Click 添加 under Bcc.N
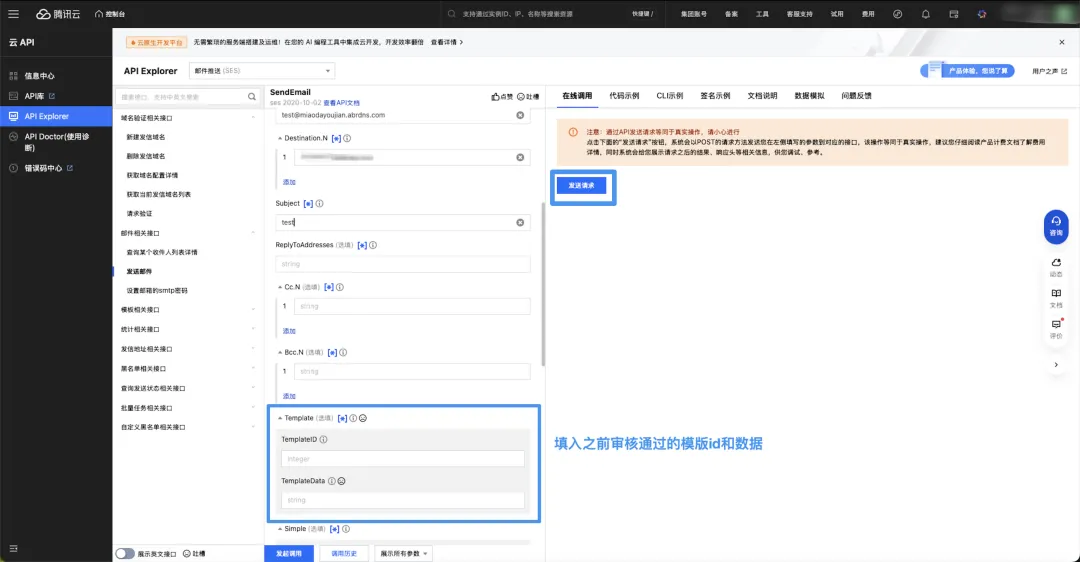The image size is (1080, 562). point(289,397)
